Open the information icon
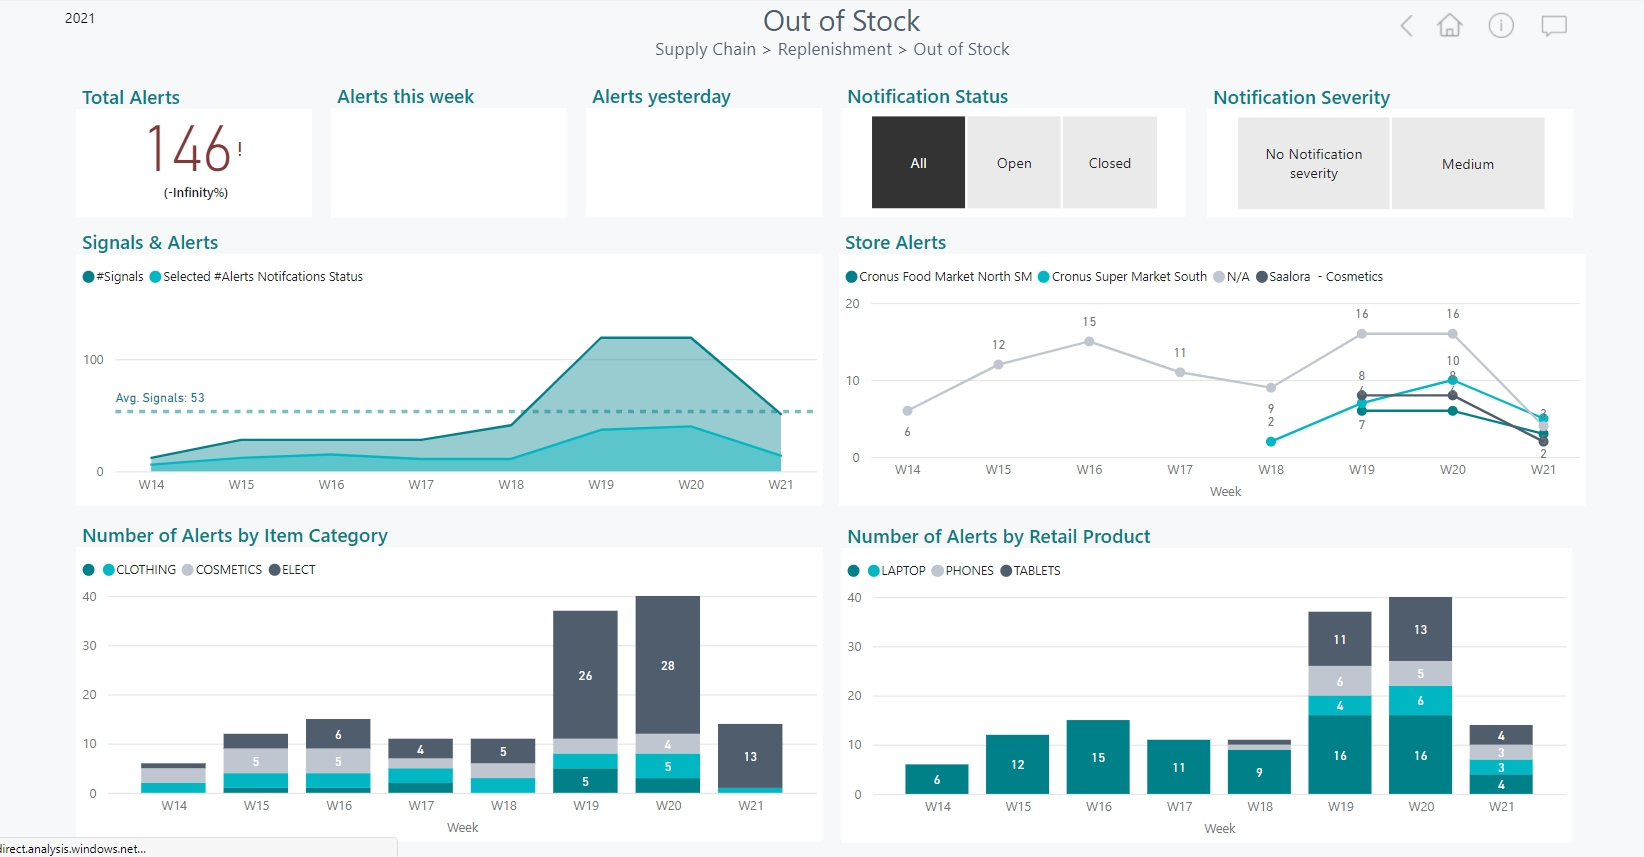The image size is (1644, 857). click(1501, 26)
